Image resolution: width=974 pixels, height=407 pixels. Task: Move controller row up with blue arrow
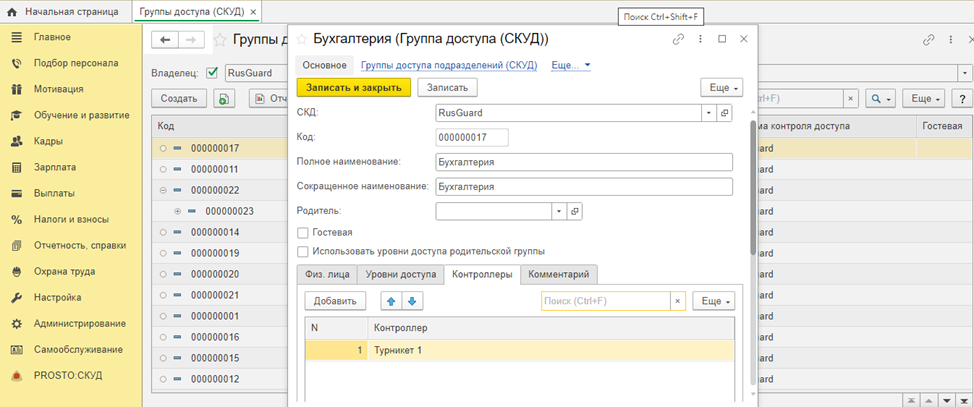click(392, 301)
